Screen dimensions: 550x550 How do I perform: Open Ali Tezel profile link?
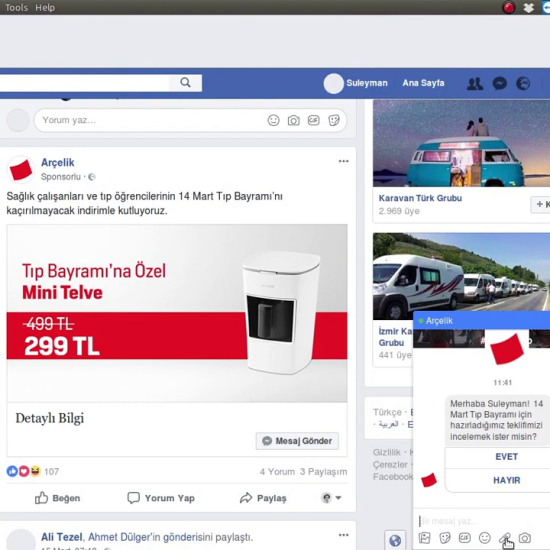click(62, 537)
